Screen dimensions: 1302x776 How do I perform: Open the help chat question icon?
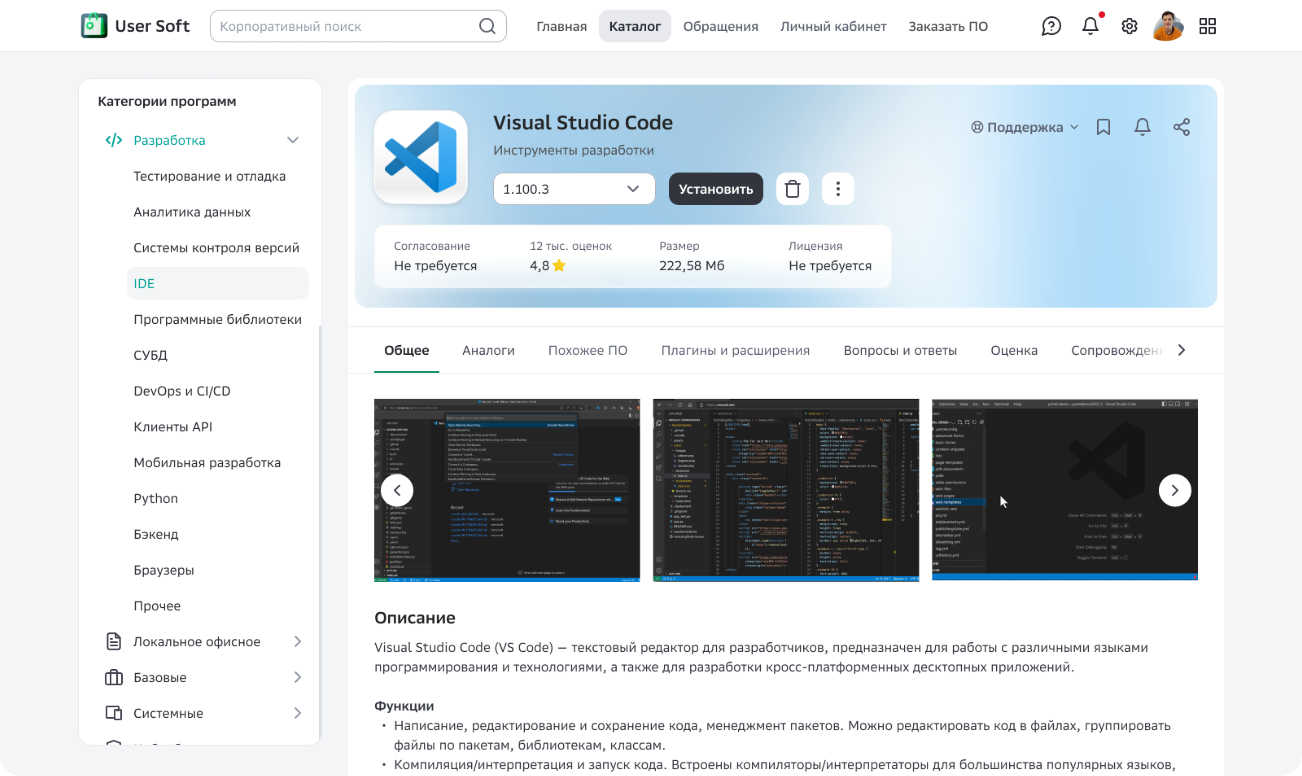1051,26
